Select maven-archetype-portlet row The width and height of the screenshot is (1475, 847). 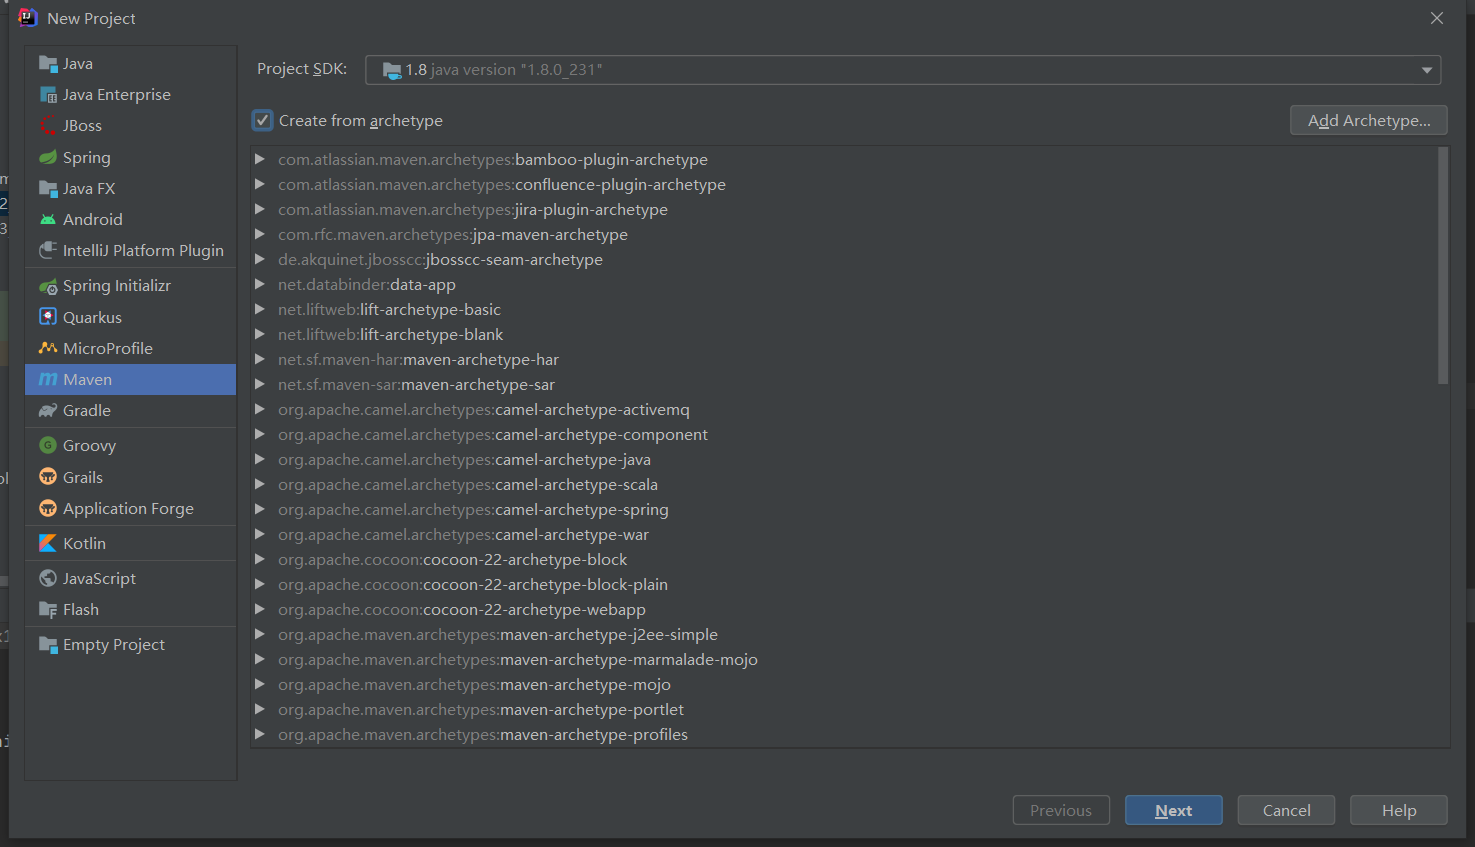tap(843, 709)
